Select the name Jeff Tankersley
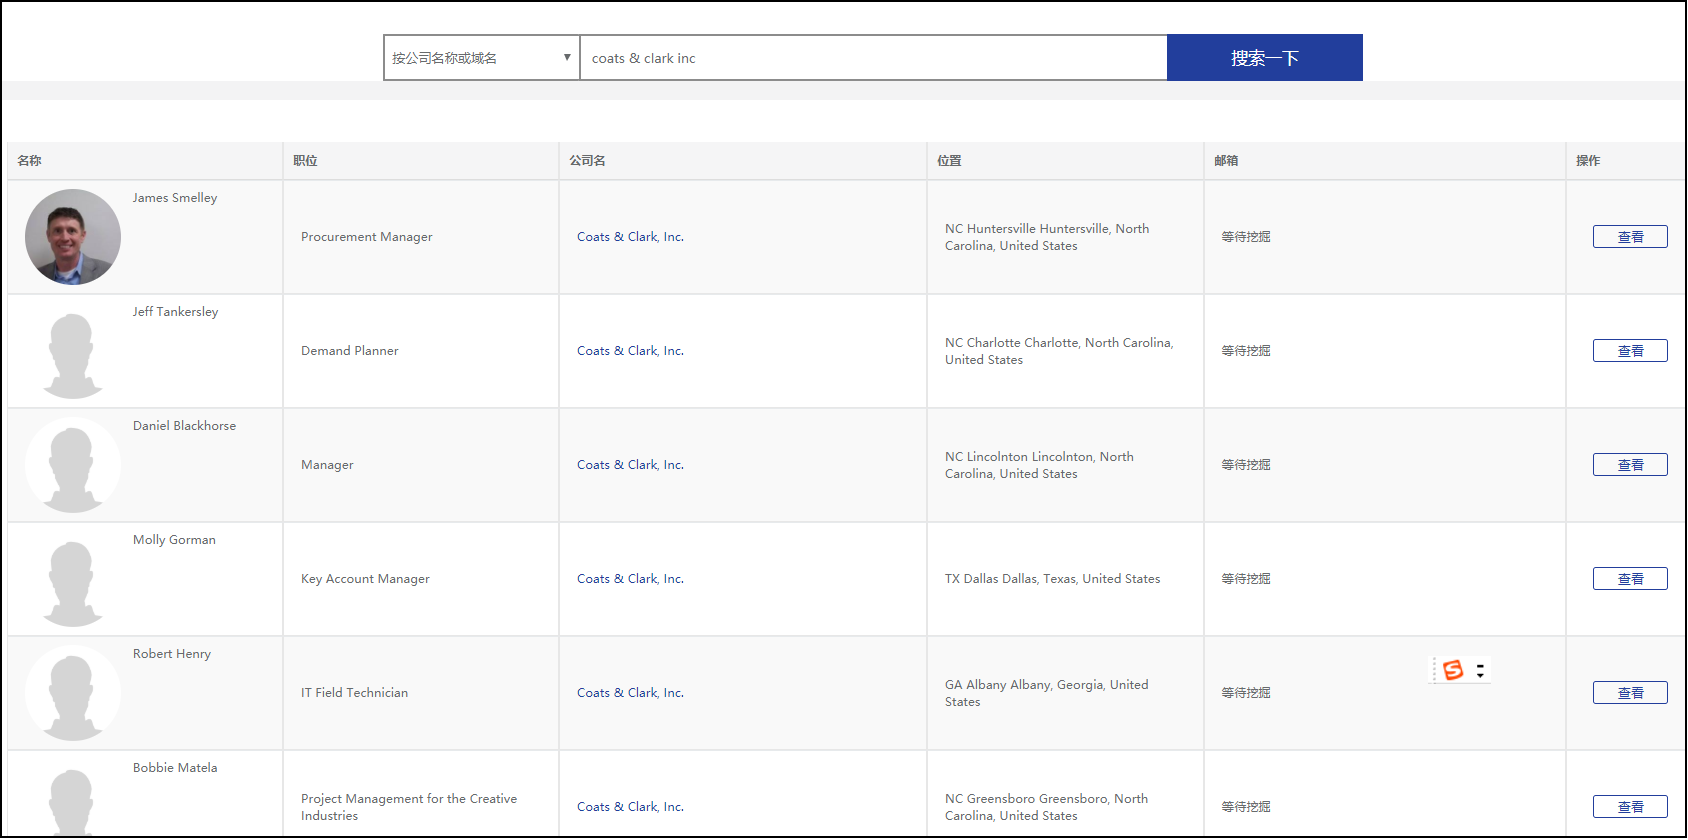The width and height of the screenshot is (1688, 840). pos(175,312)
